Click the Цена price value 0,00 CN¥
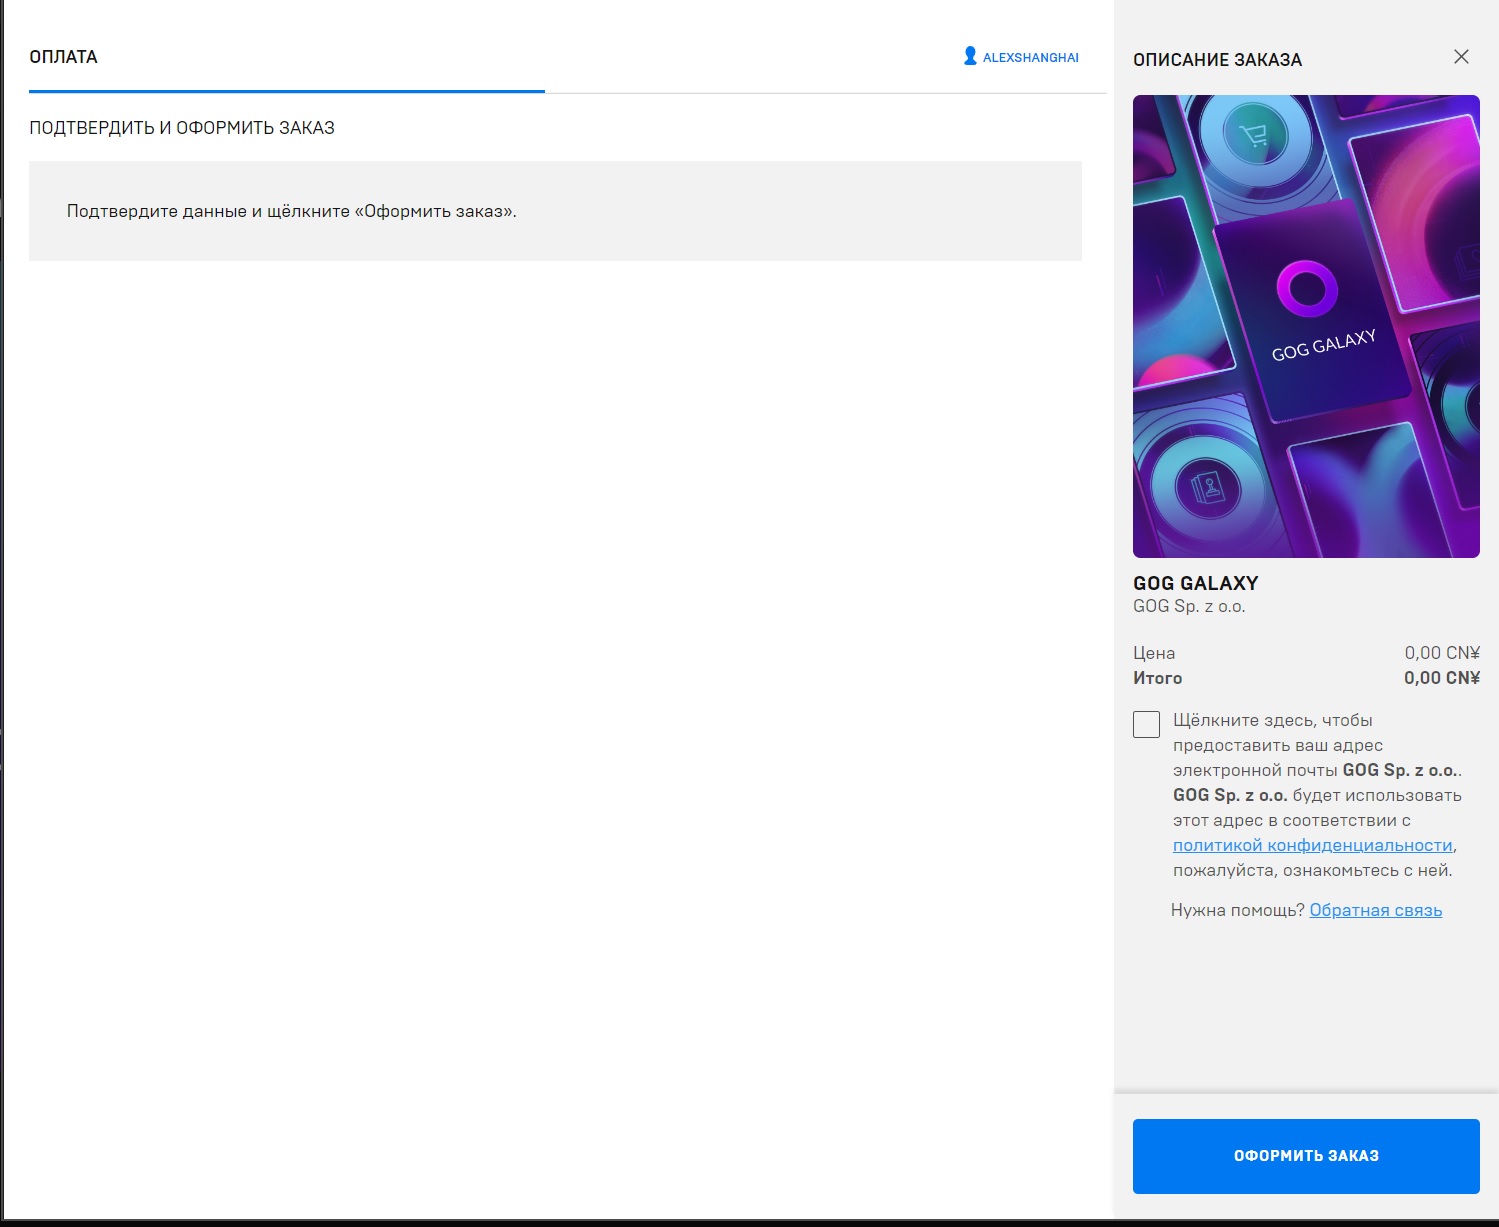 [1442, 653]
